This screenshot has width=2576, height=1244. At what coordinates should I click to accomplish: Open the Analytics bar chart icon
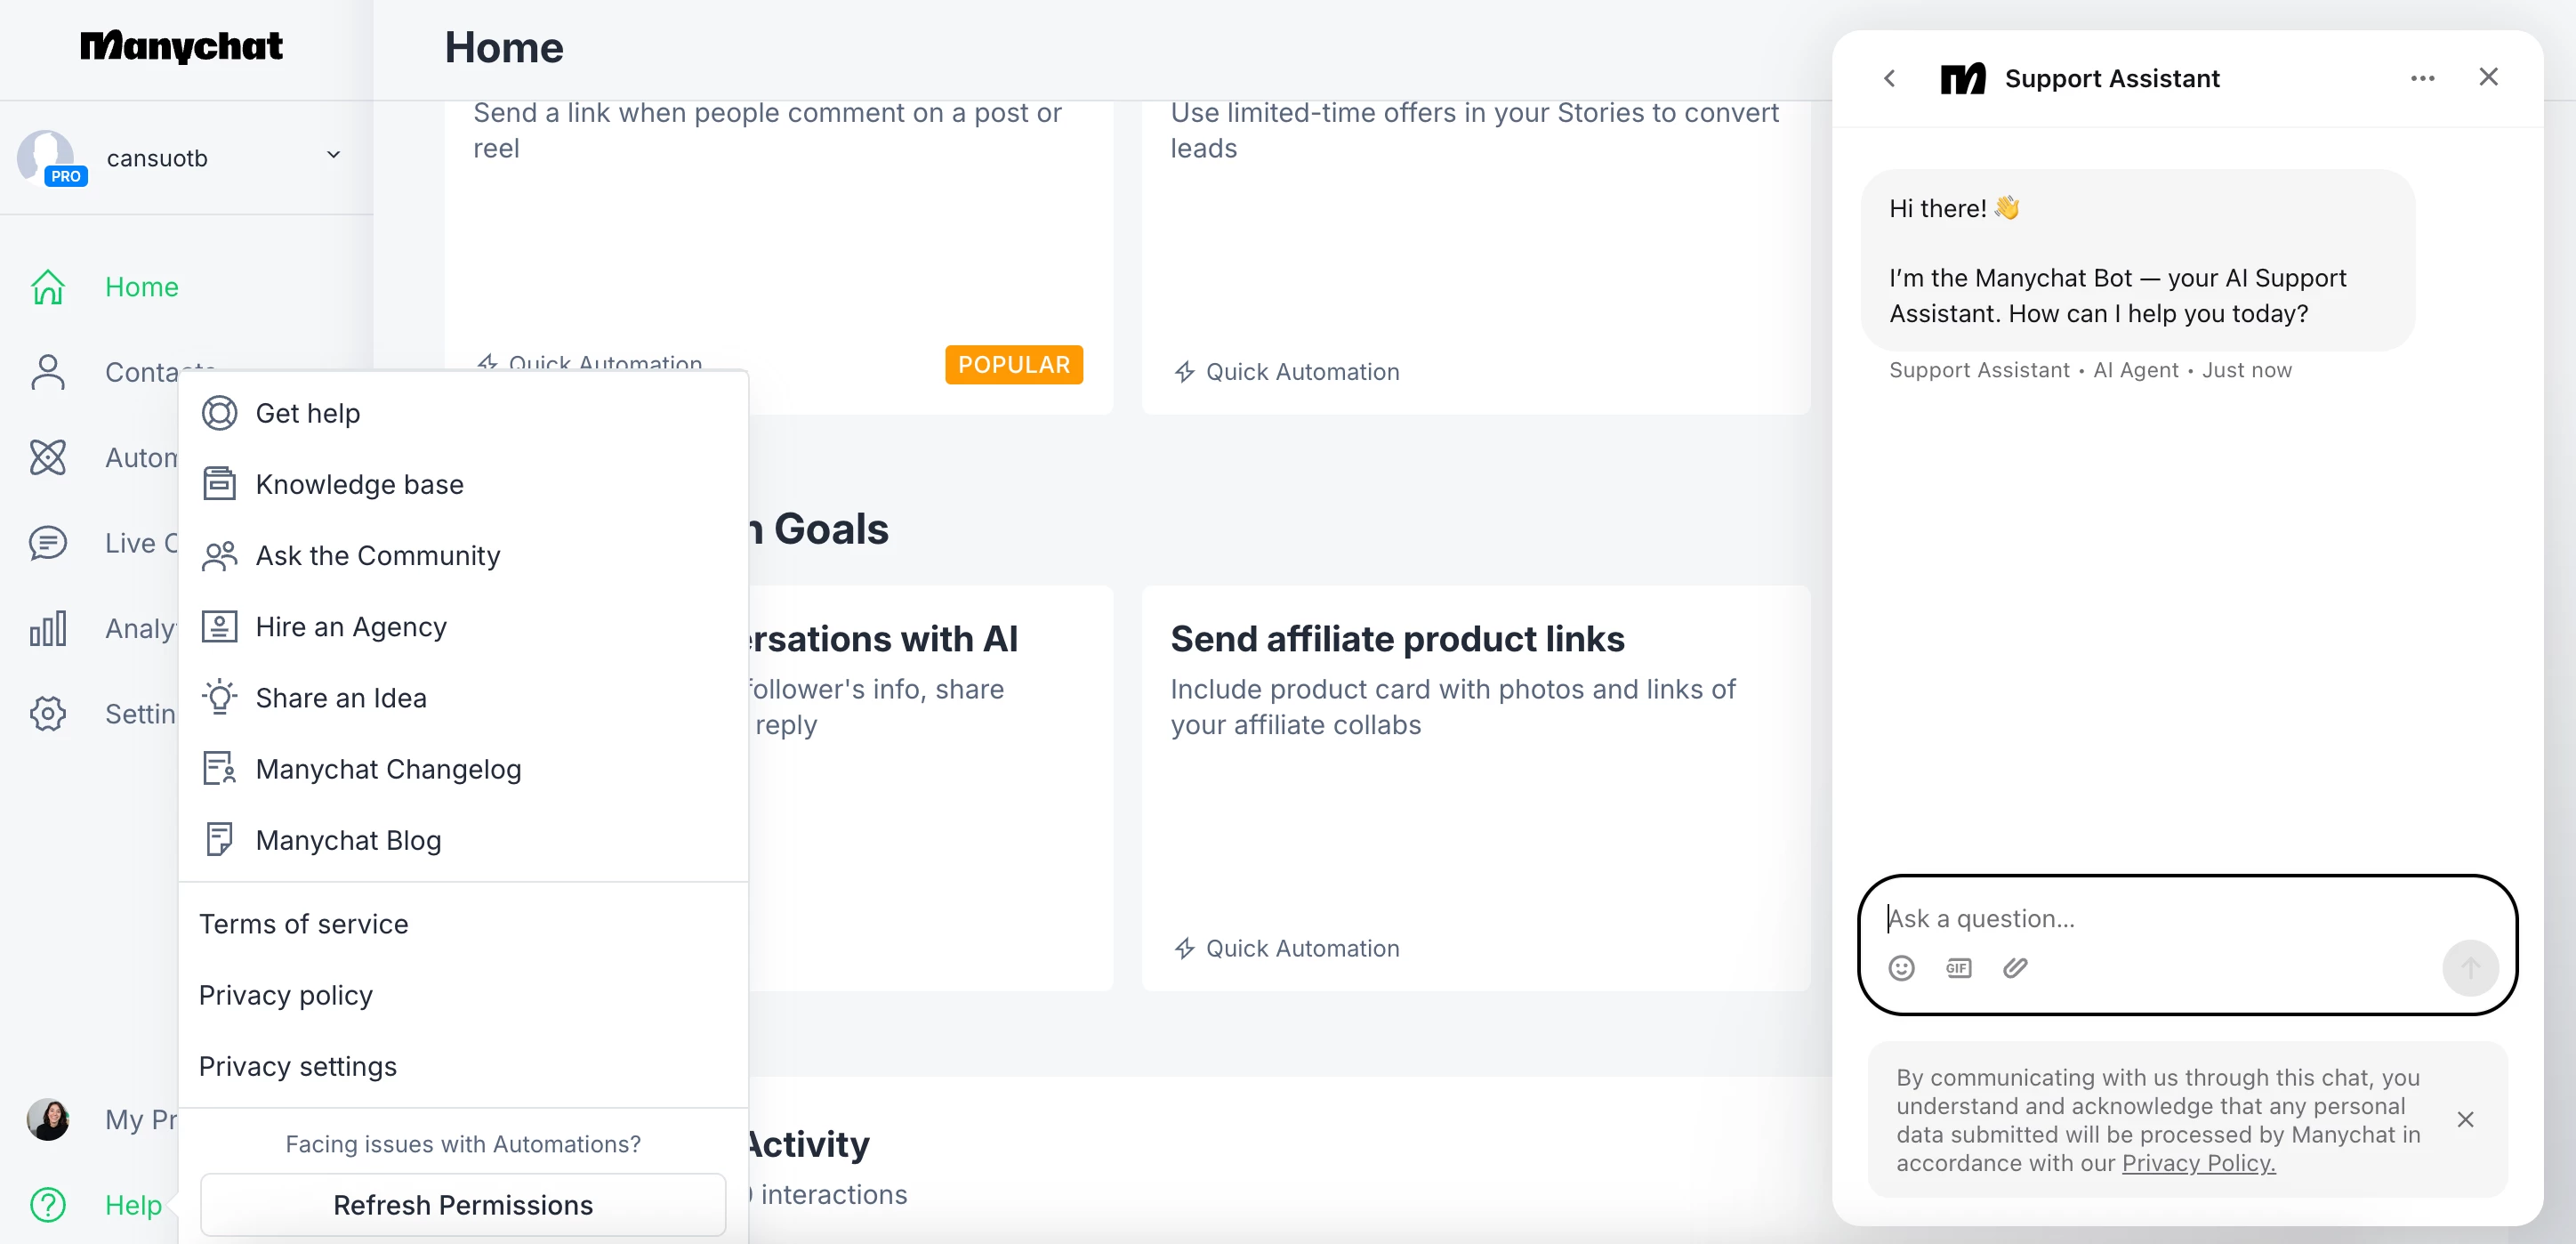click(x=48, y=628)
